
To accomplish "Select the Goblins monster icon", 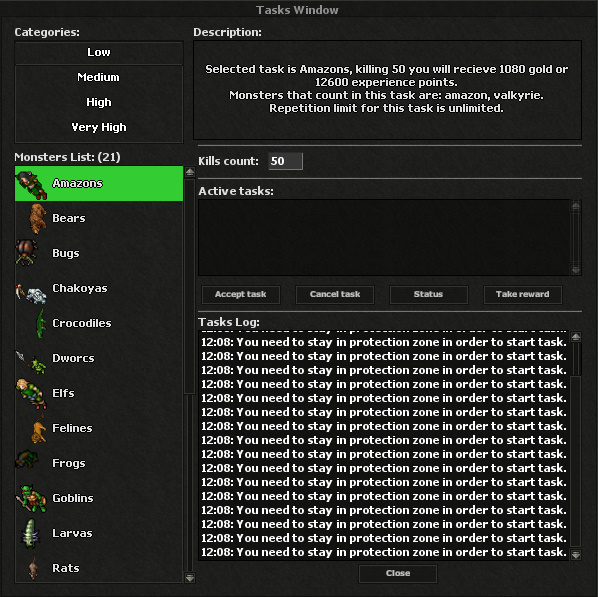I will click(x=31, y=499).
